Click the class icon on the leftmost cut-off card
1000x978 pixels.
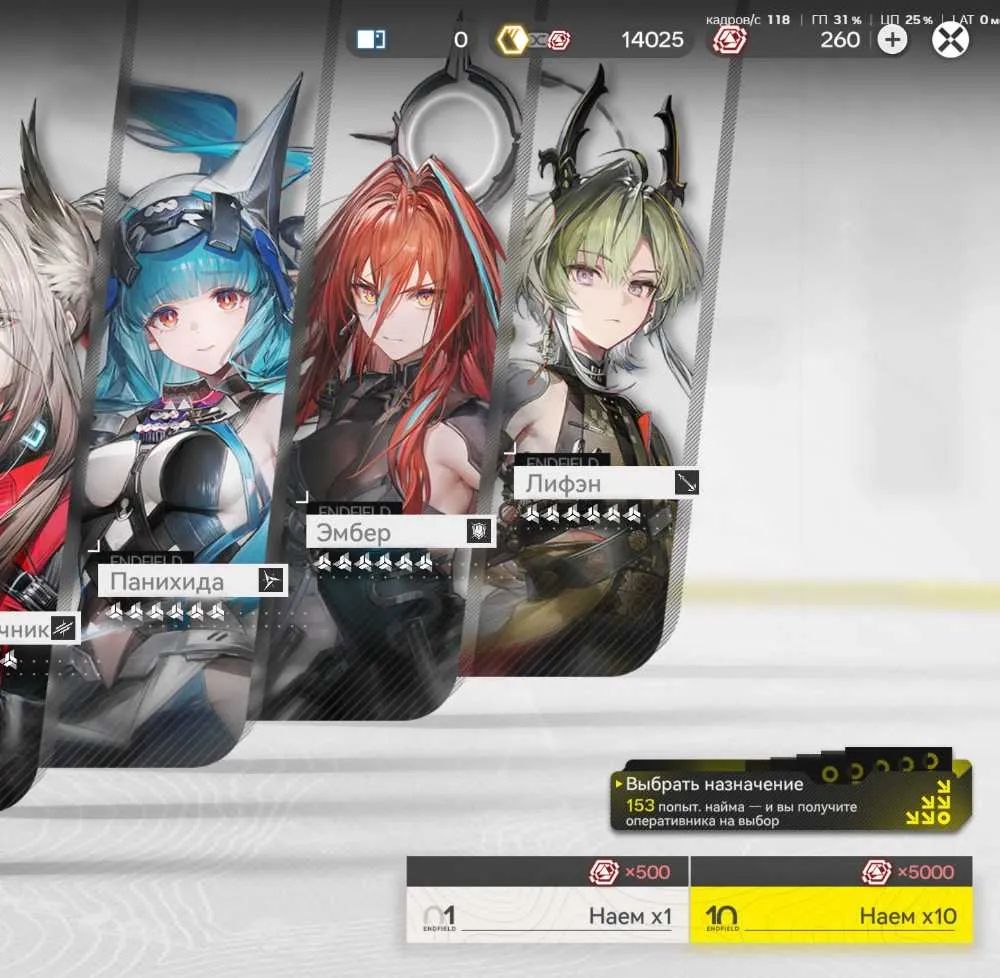(x=63, y=629)
